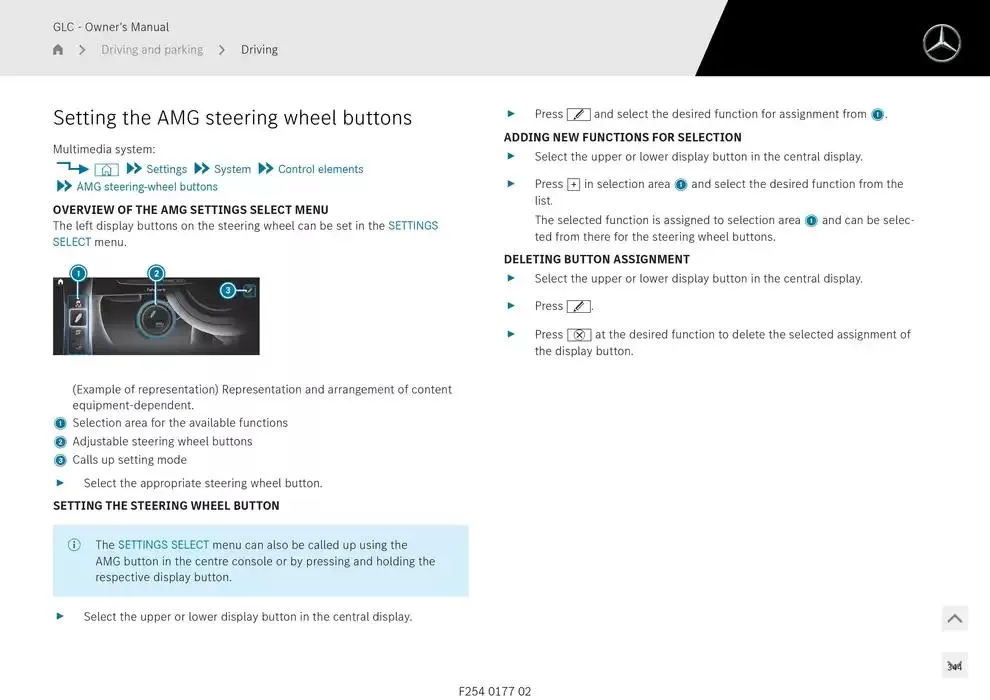990x700 pixels.
Task: Follow the System path link
Action: pyautogui.click(x=232, y=169)
